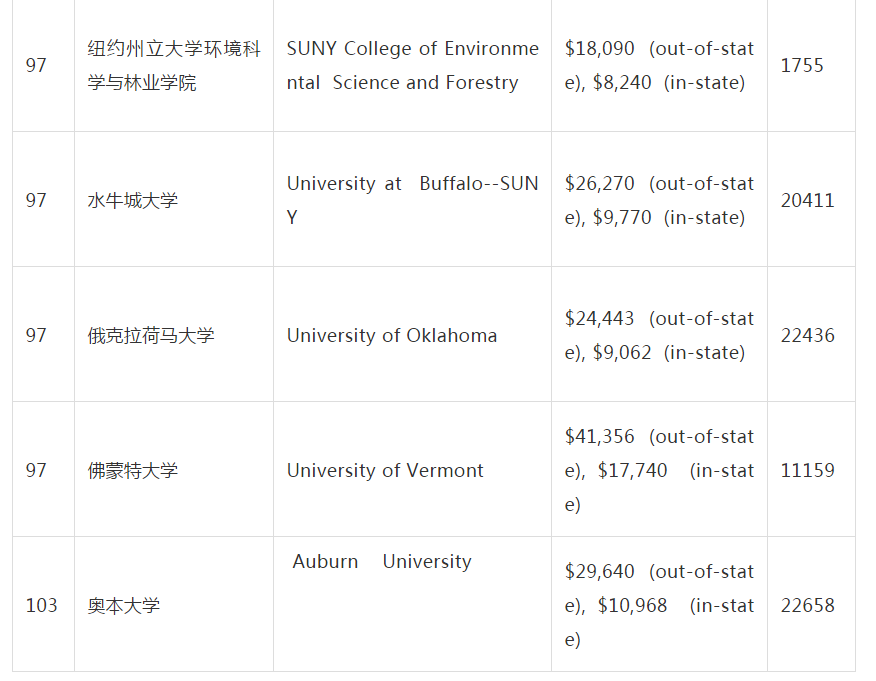This screenshot has width=876, height=681.
Task: Click University of Vermont name
Action: tap(385, 471)
